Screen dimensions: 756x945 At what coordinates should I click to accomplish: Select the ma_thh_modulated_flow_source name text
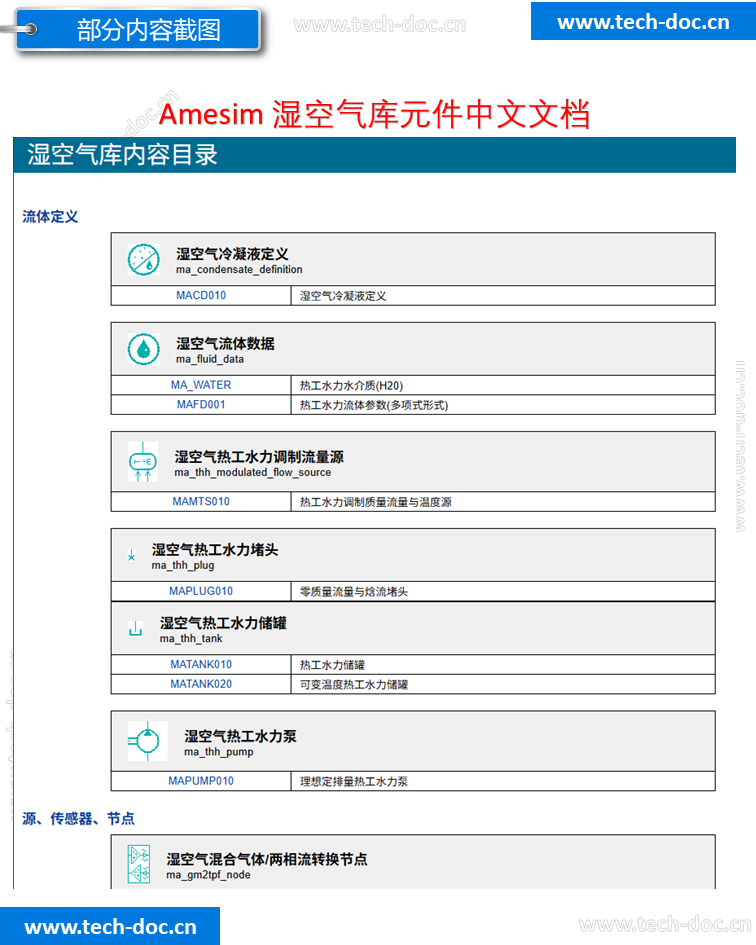click(x=253, y=472)
